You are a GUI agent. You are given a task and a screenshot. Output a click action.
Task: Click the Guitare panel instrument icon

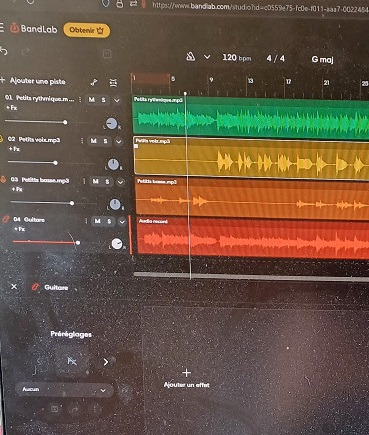(35, 287)
